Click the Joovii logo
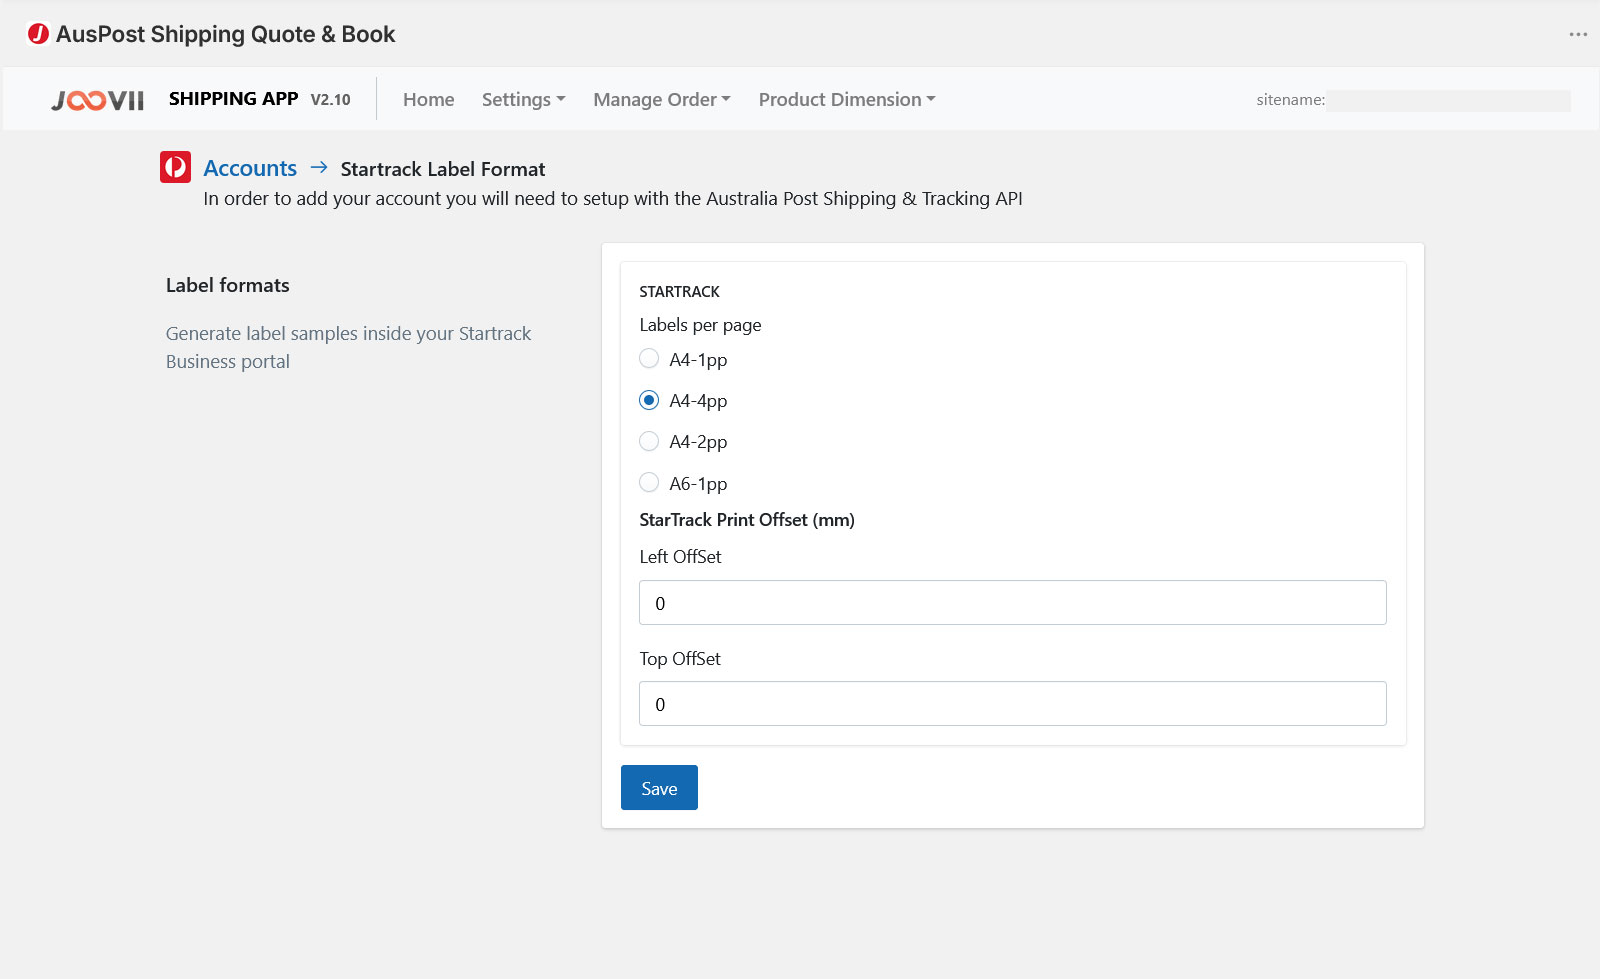This screenshot has height=979, width=1600. click(98, 100)
